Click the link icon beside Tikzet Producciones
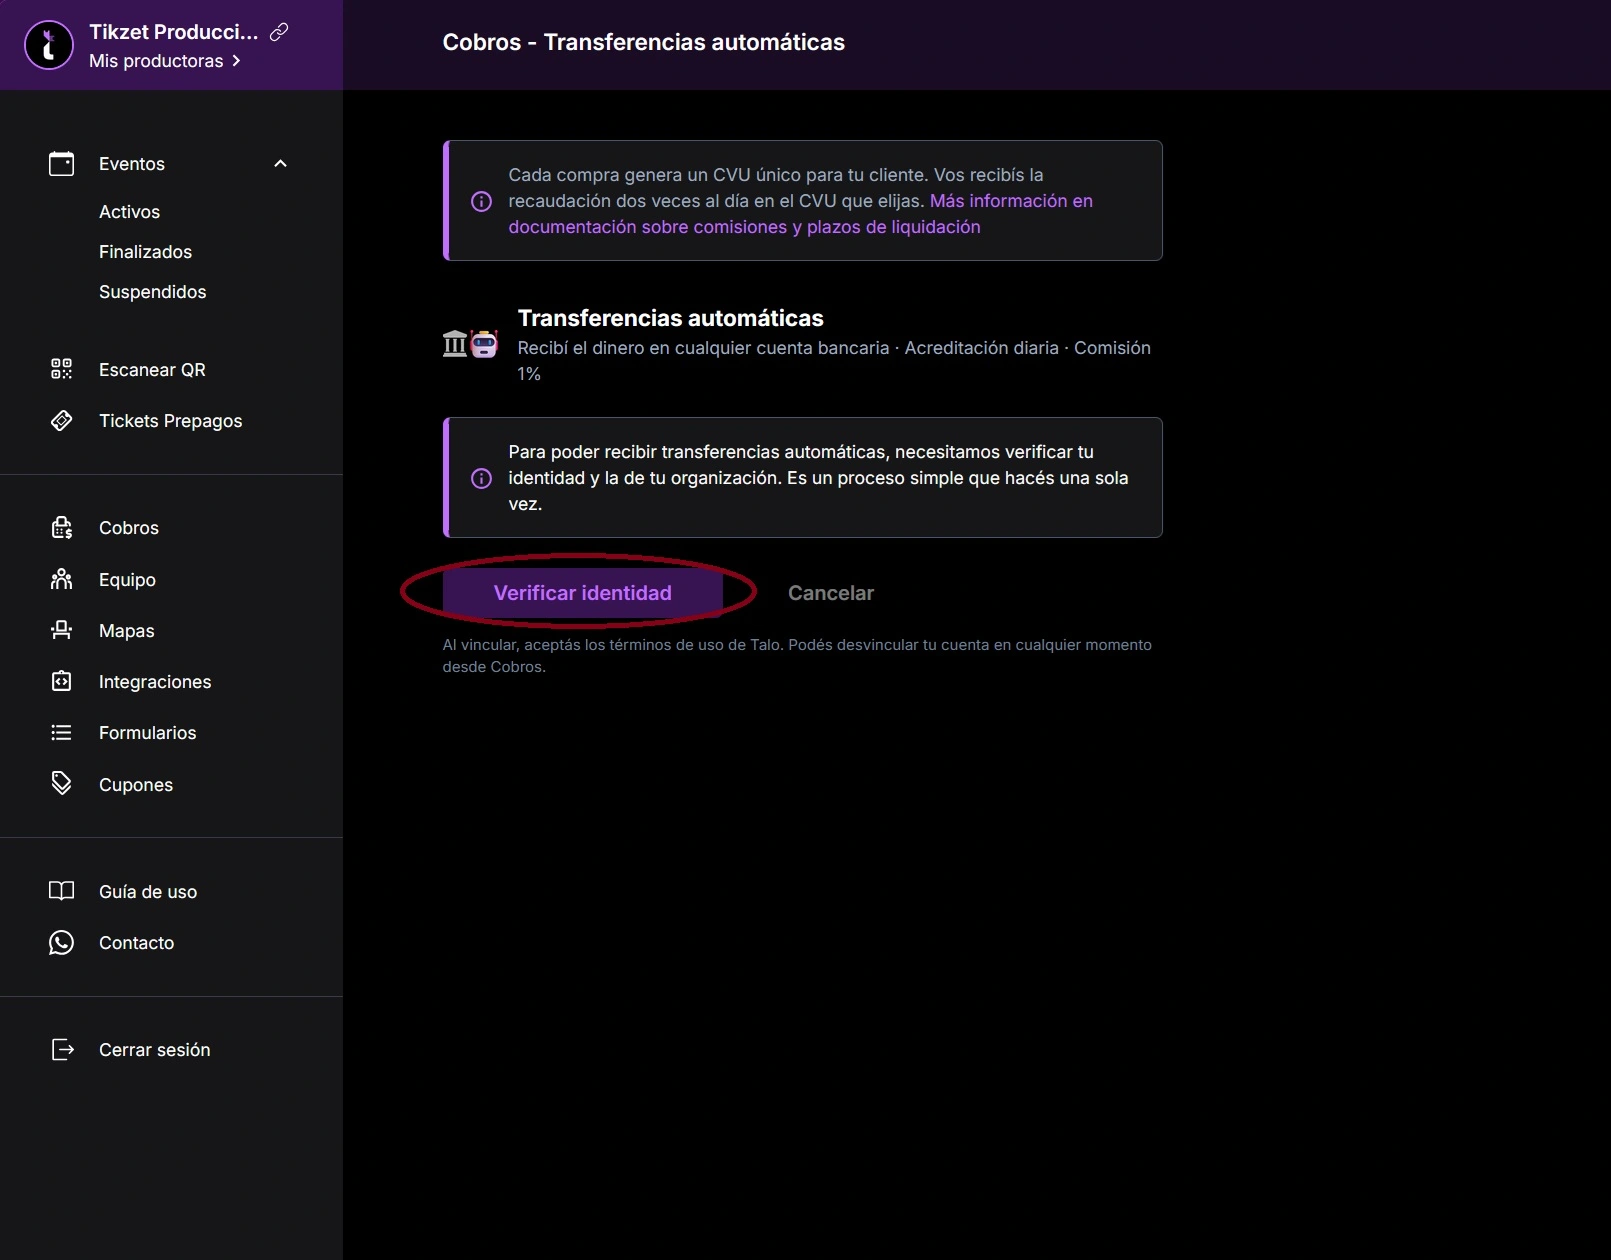 point(279,32)
